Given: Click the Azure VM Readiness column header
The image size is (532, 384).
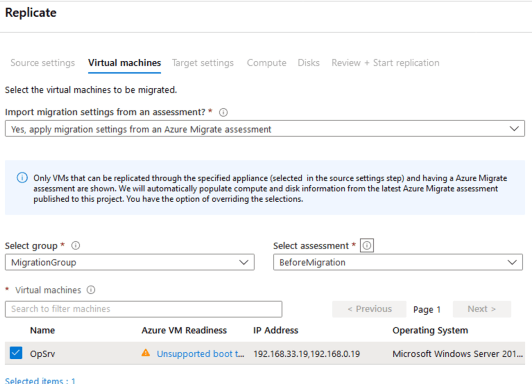Looking at the screenshot, I should [184, 330].
